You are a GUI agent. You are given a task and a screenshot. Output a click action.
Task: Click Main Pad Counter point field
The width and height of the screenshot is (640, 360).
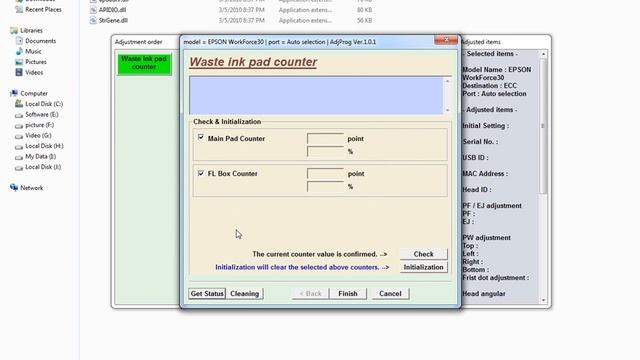(325, 139)
